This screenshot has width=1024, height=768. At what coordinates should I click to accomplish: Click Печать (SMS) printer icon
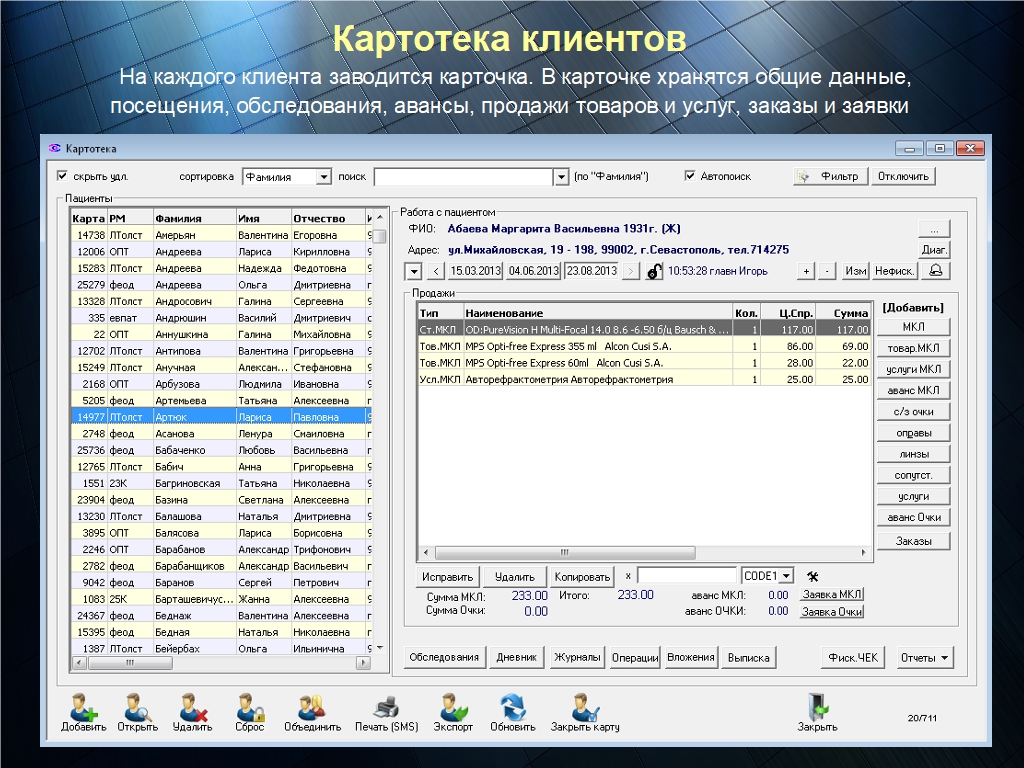386,708
